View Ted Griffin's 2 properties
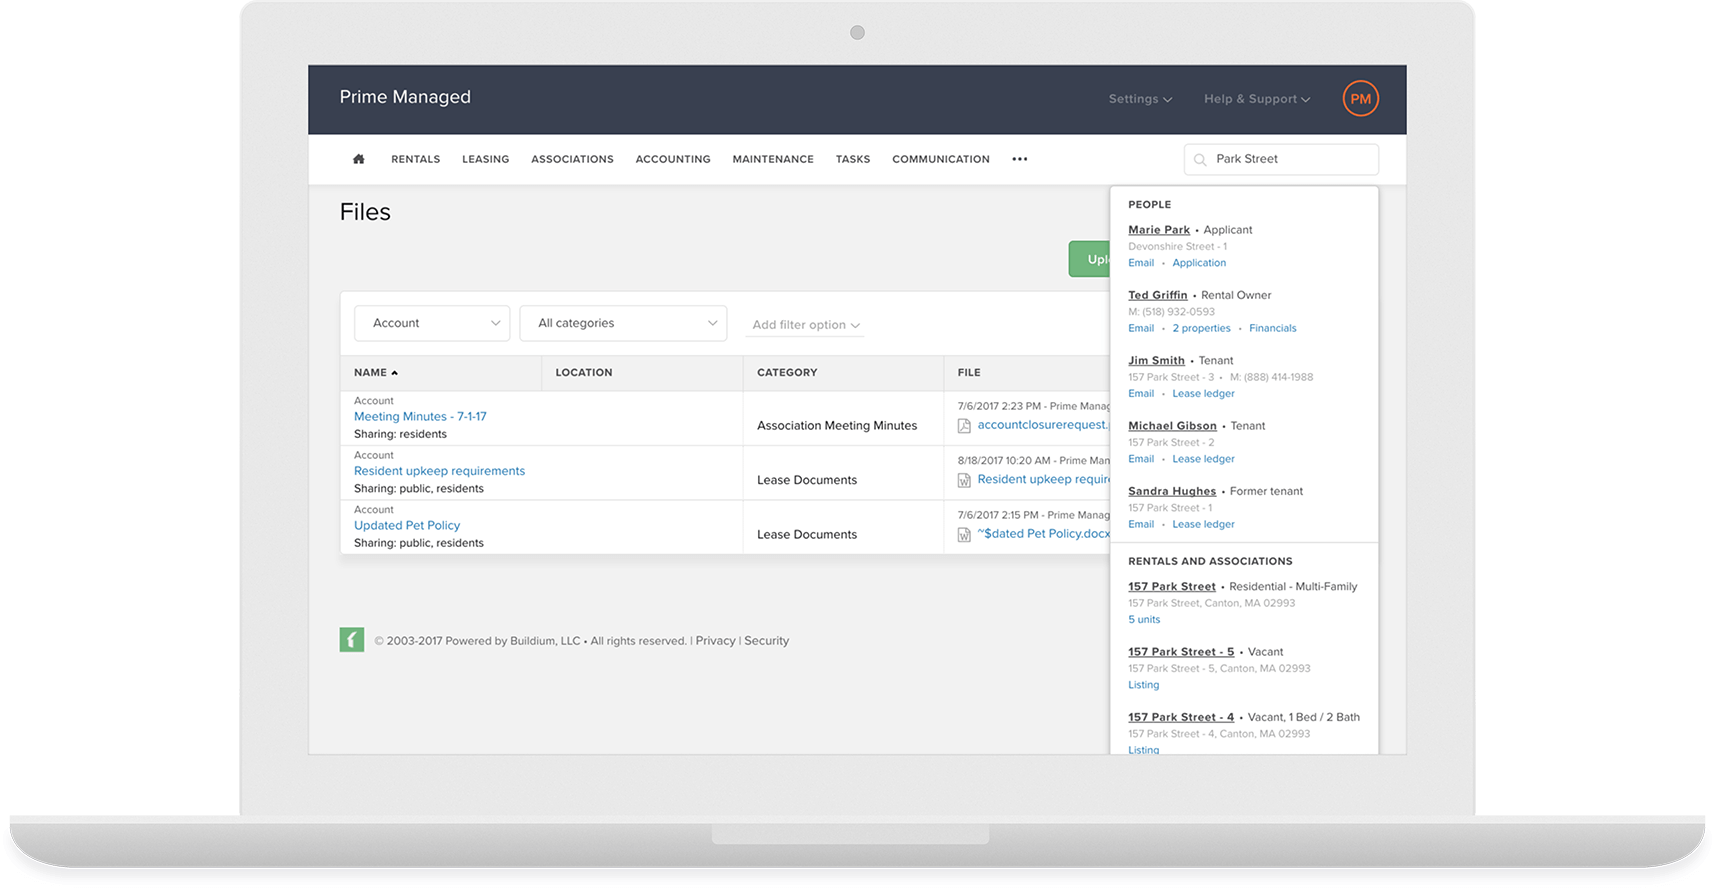Viewport: 1715px width, 888px height. tap(1201, 328)
